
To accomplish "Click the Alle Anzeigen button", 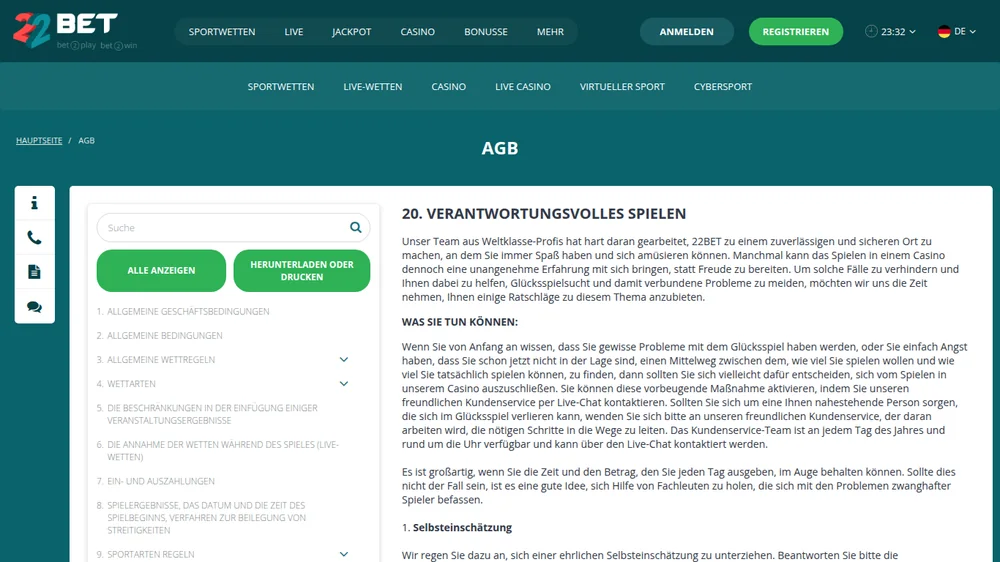I will tap(161, 270).
